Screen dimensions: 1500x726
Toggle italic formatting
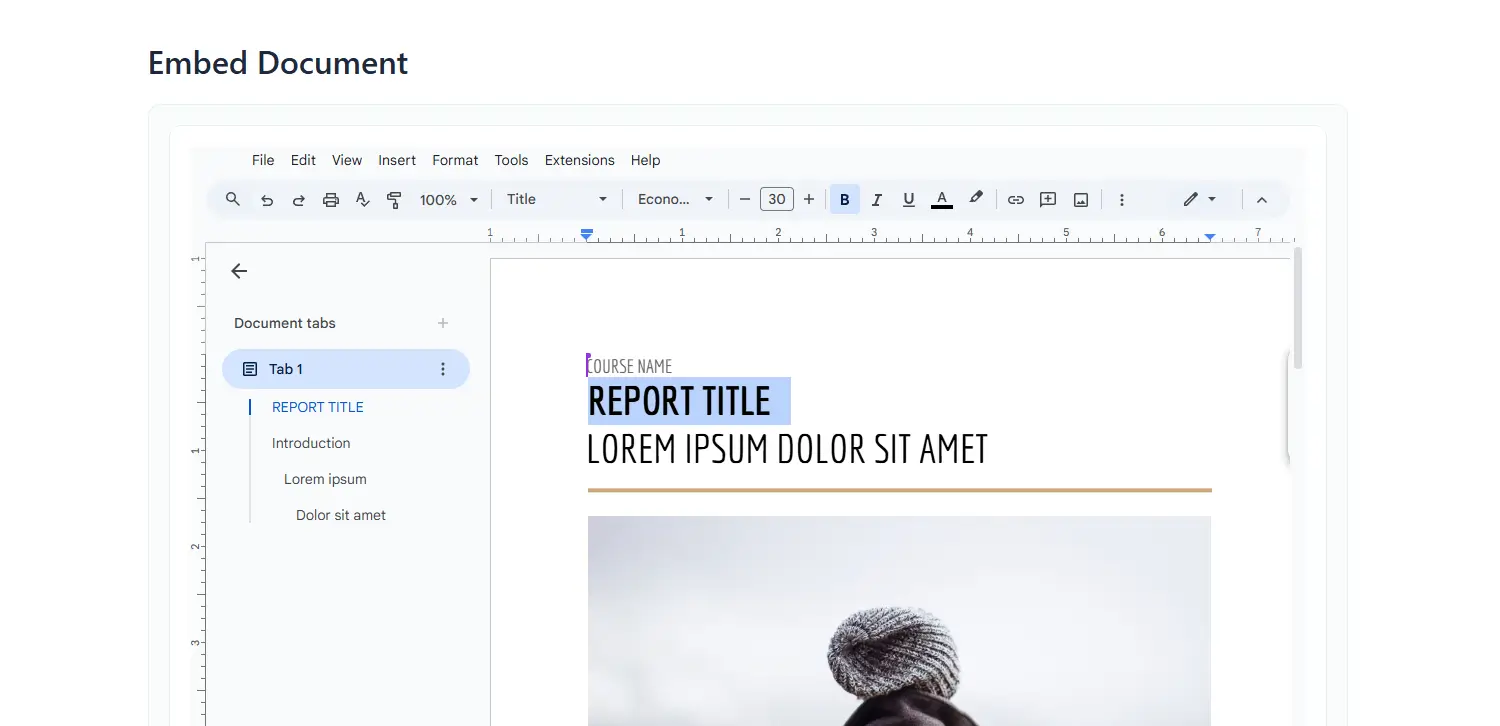tap(876, 199)
